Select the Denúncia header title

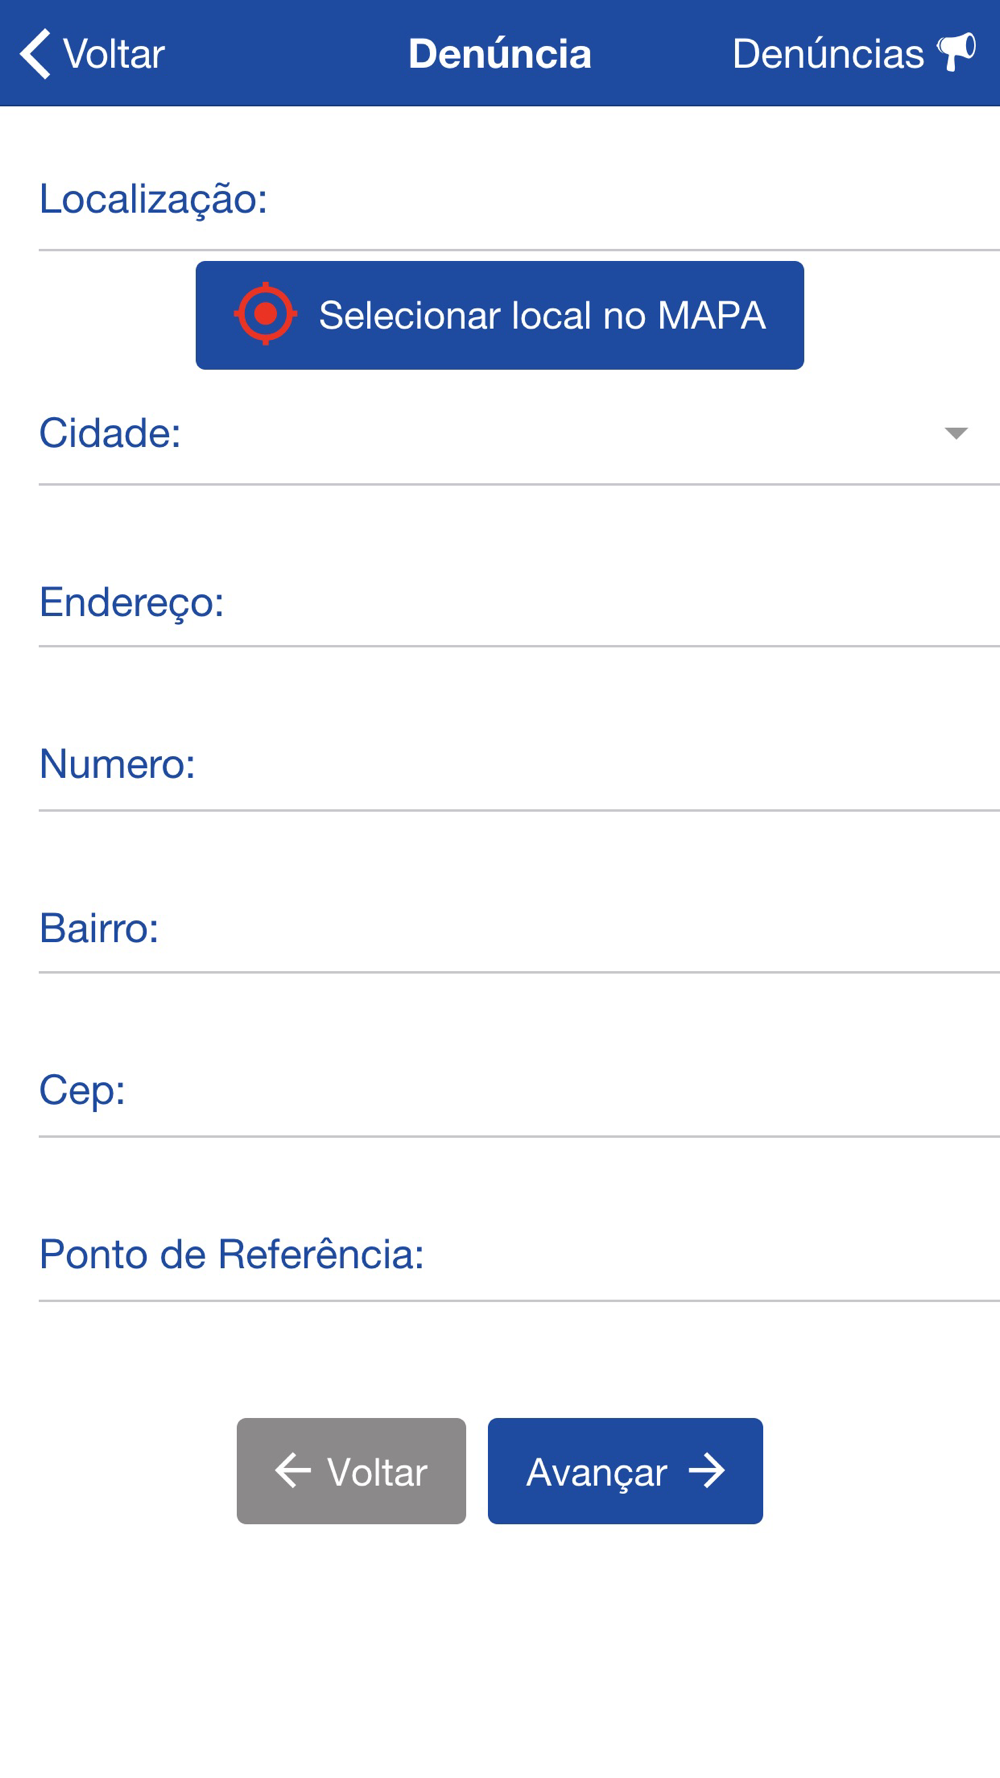click(500, 54)
